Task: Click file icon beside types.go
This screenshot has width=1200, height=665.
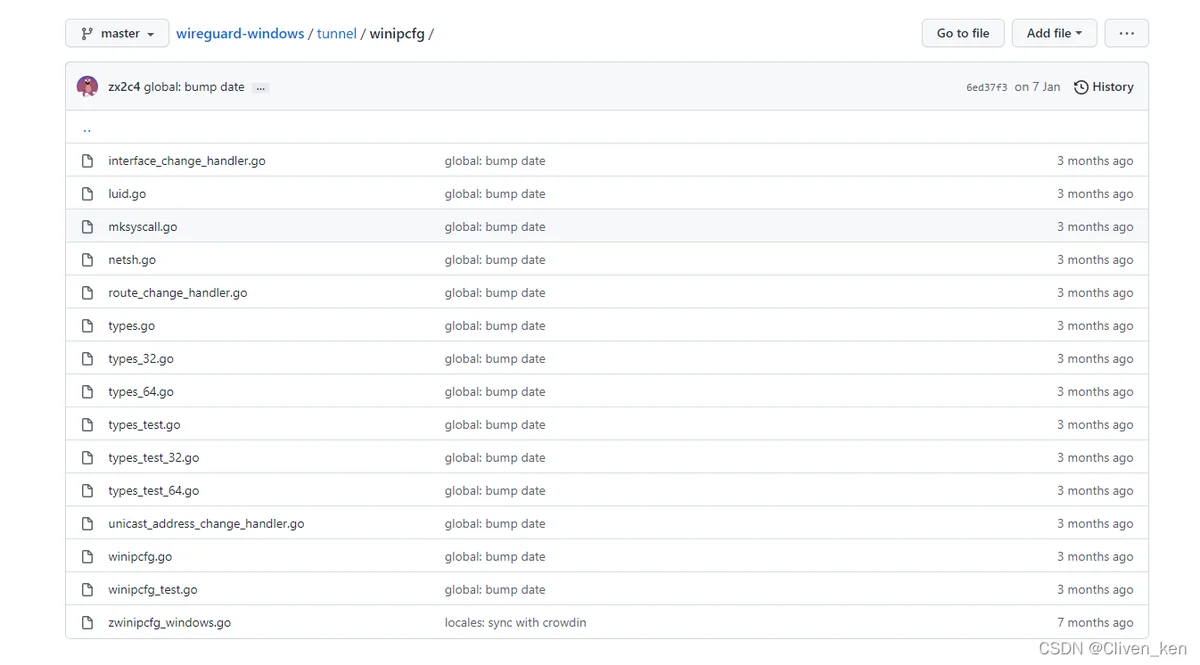Action: coord(88,326)
